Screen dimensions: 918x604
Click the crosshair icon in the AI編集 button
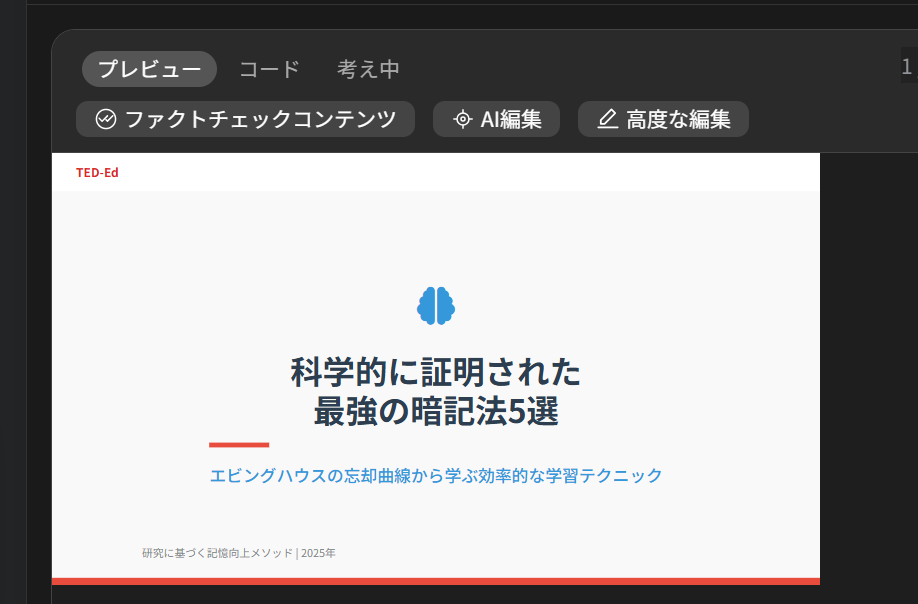click(461, 119)
